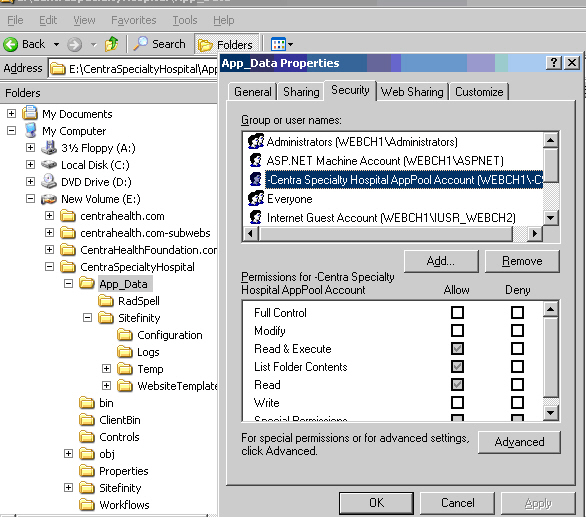
Task: Check Deny for Modify permission
Action: click(517, 330)
